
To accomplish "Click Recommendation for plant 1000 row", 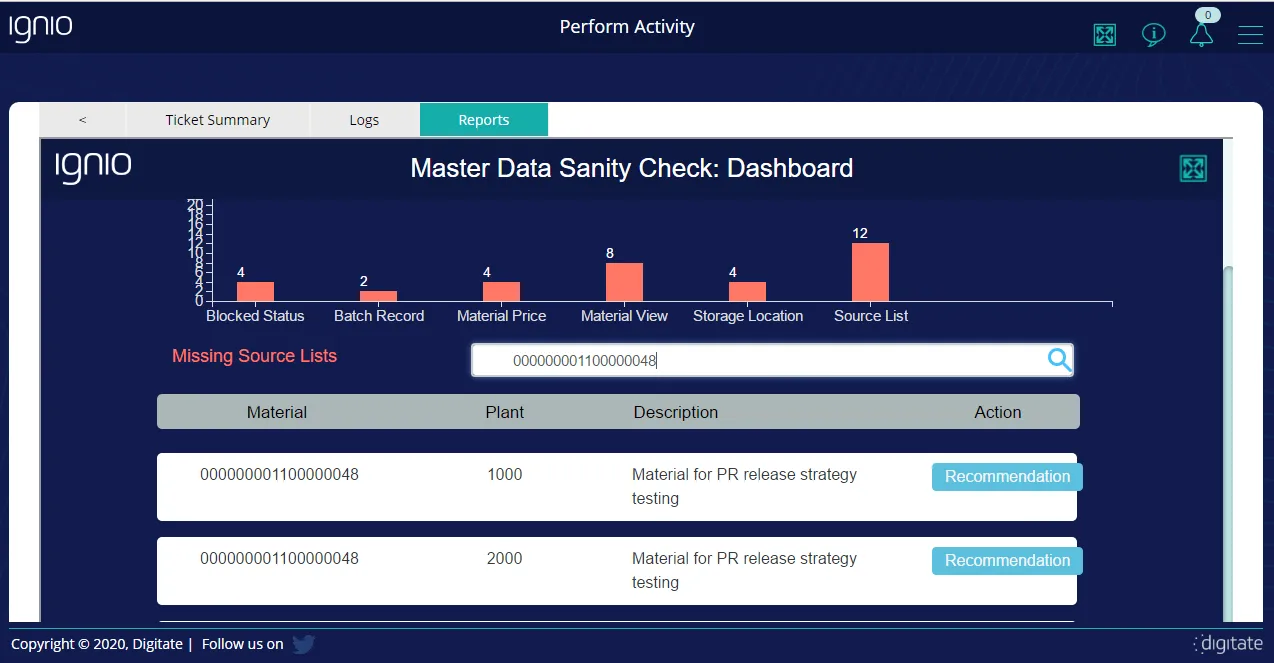I will [1006, 477].
